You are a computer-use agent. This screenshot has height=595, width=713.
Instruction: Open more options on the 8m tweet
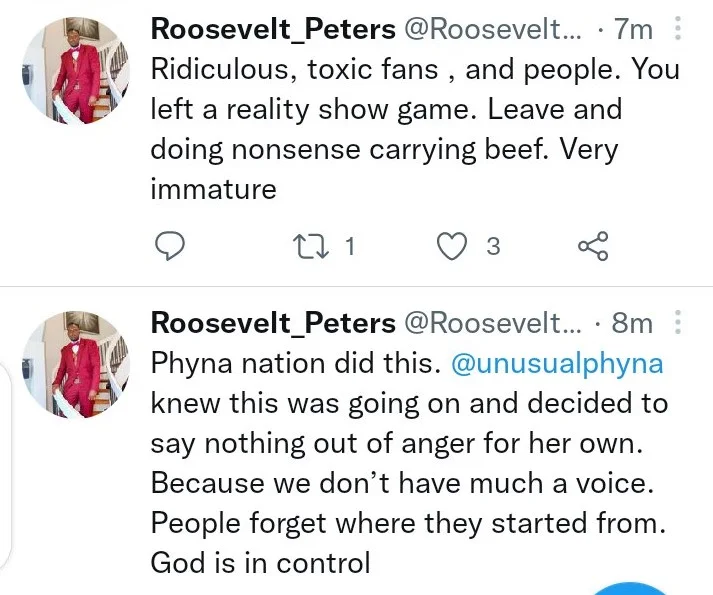(x=680, y=323)
